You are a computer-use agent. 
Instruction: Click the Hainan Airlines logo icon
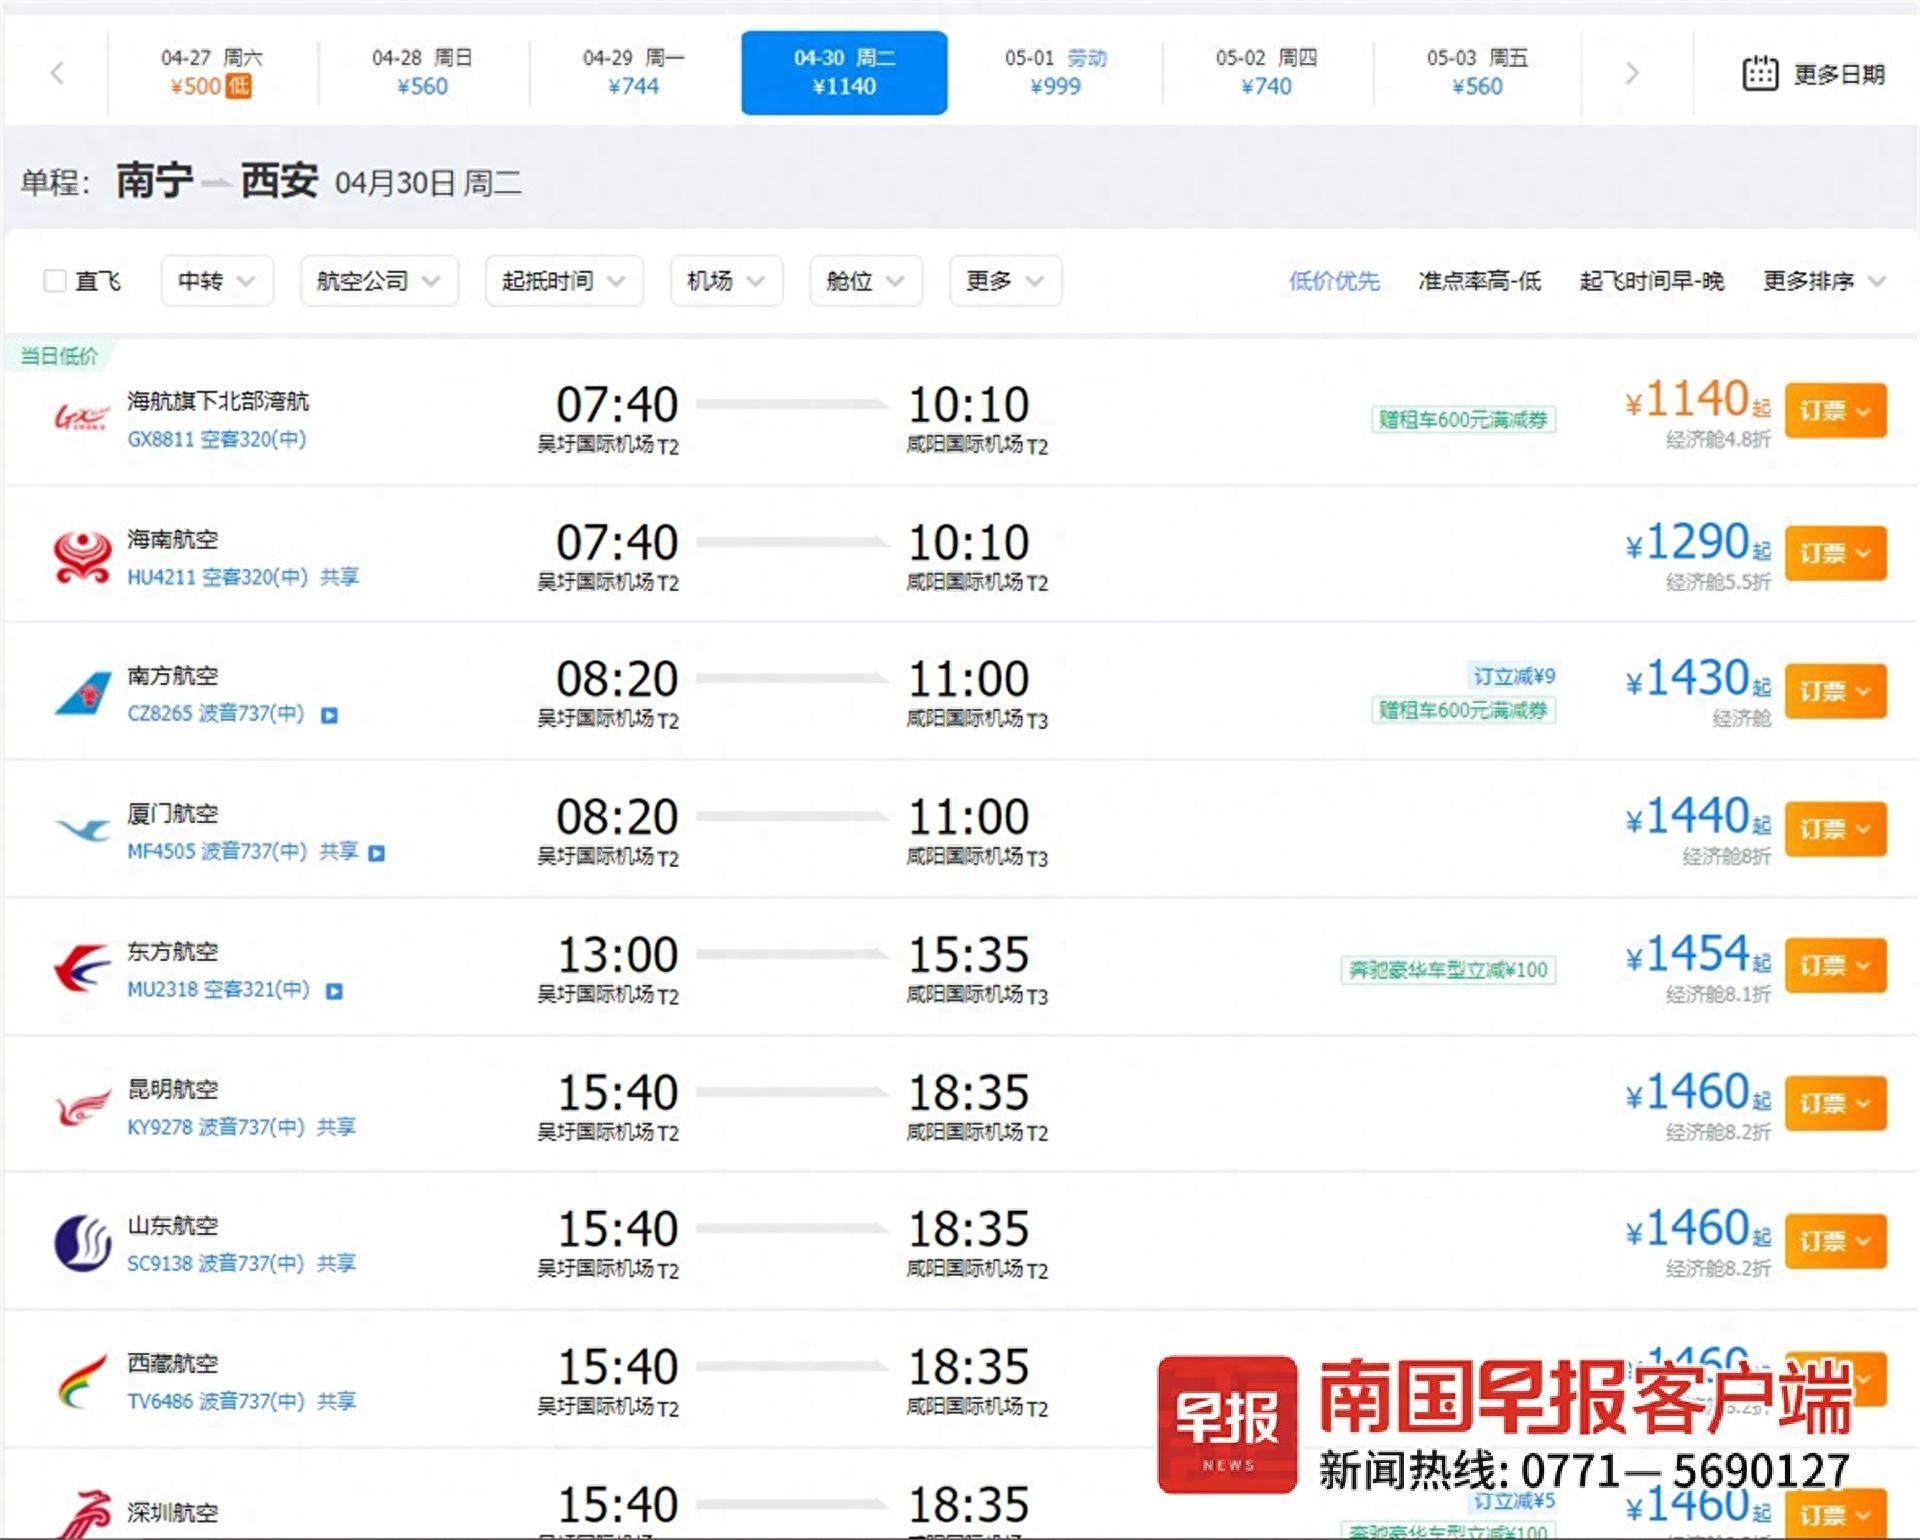[x=82, y=557]
